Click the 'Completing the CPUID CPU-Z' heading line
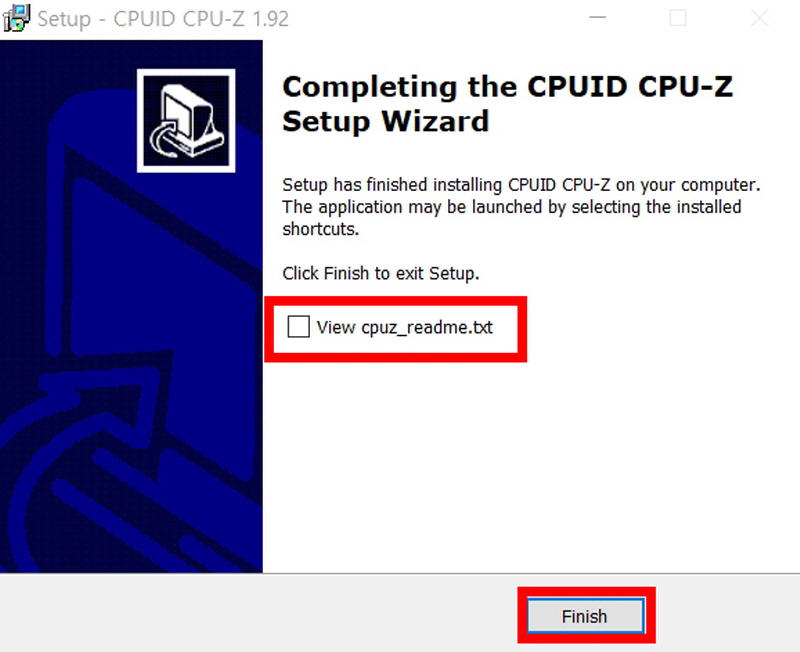This screenshot has height=652, width=800. point(507,86)
